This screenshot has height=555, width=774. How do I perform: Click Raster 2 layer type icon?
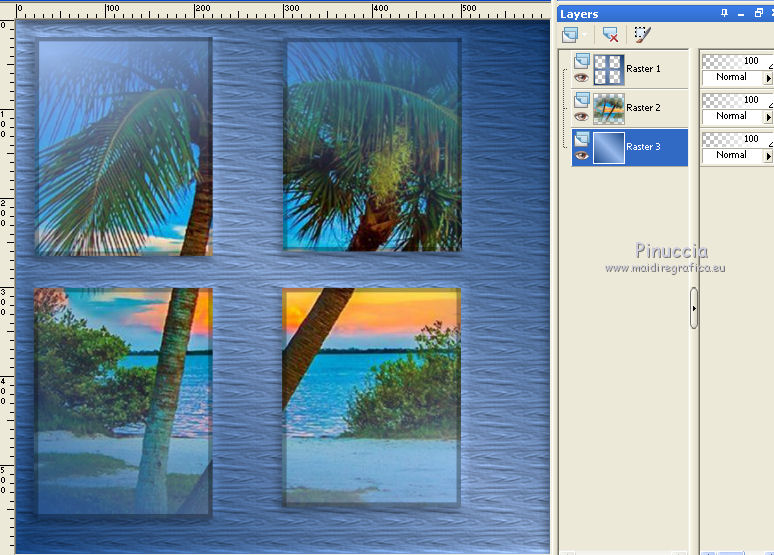click(582, 100)
